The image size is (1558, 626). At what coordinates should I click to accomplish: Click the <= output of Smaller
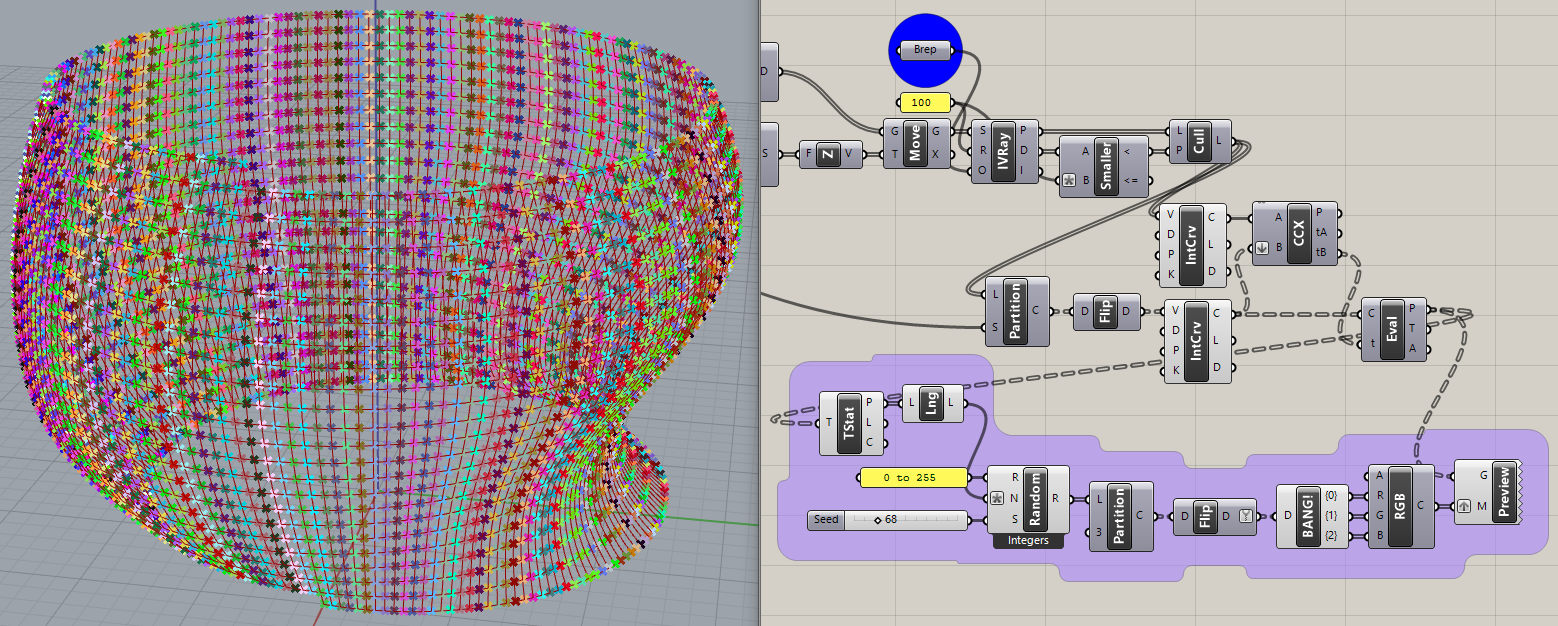1129,181
